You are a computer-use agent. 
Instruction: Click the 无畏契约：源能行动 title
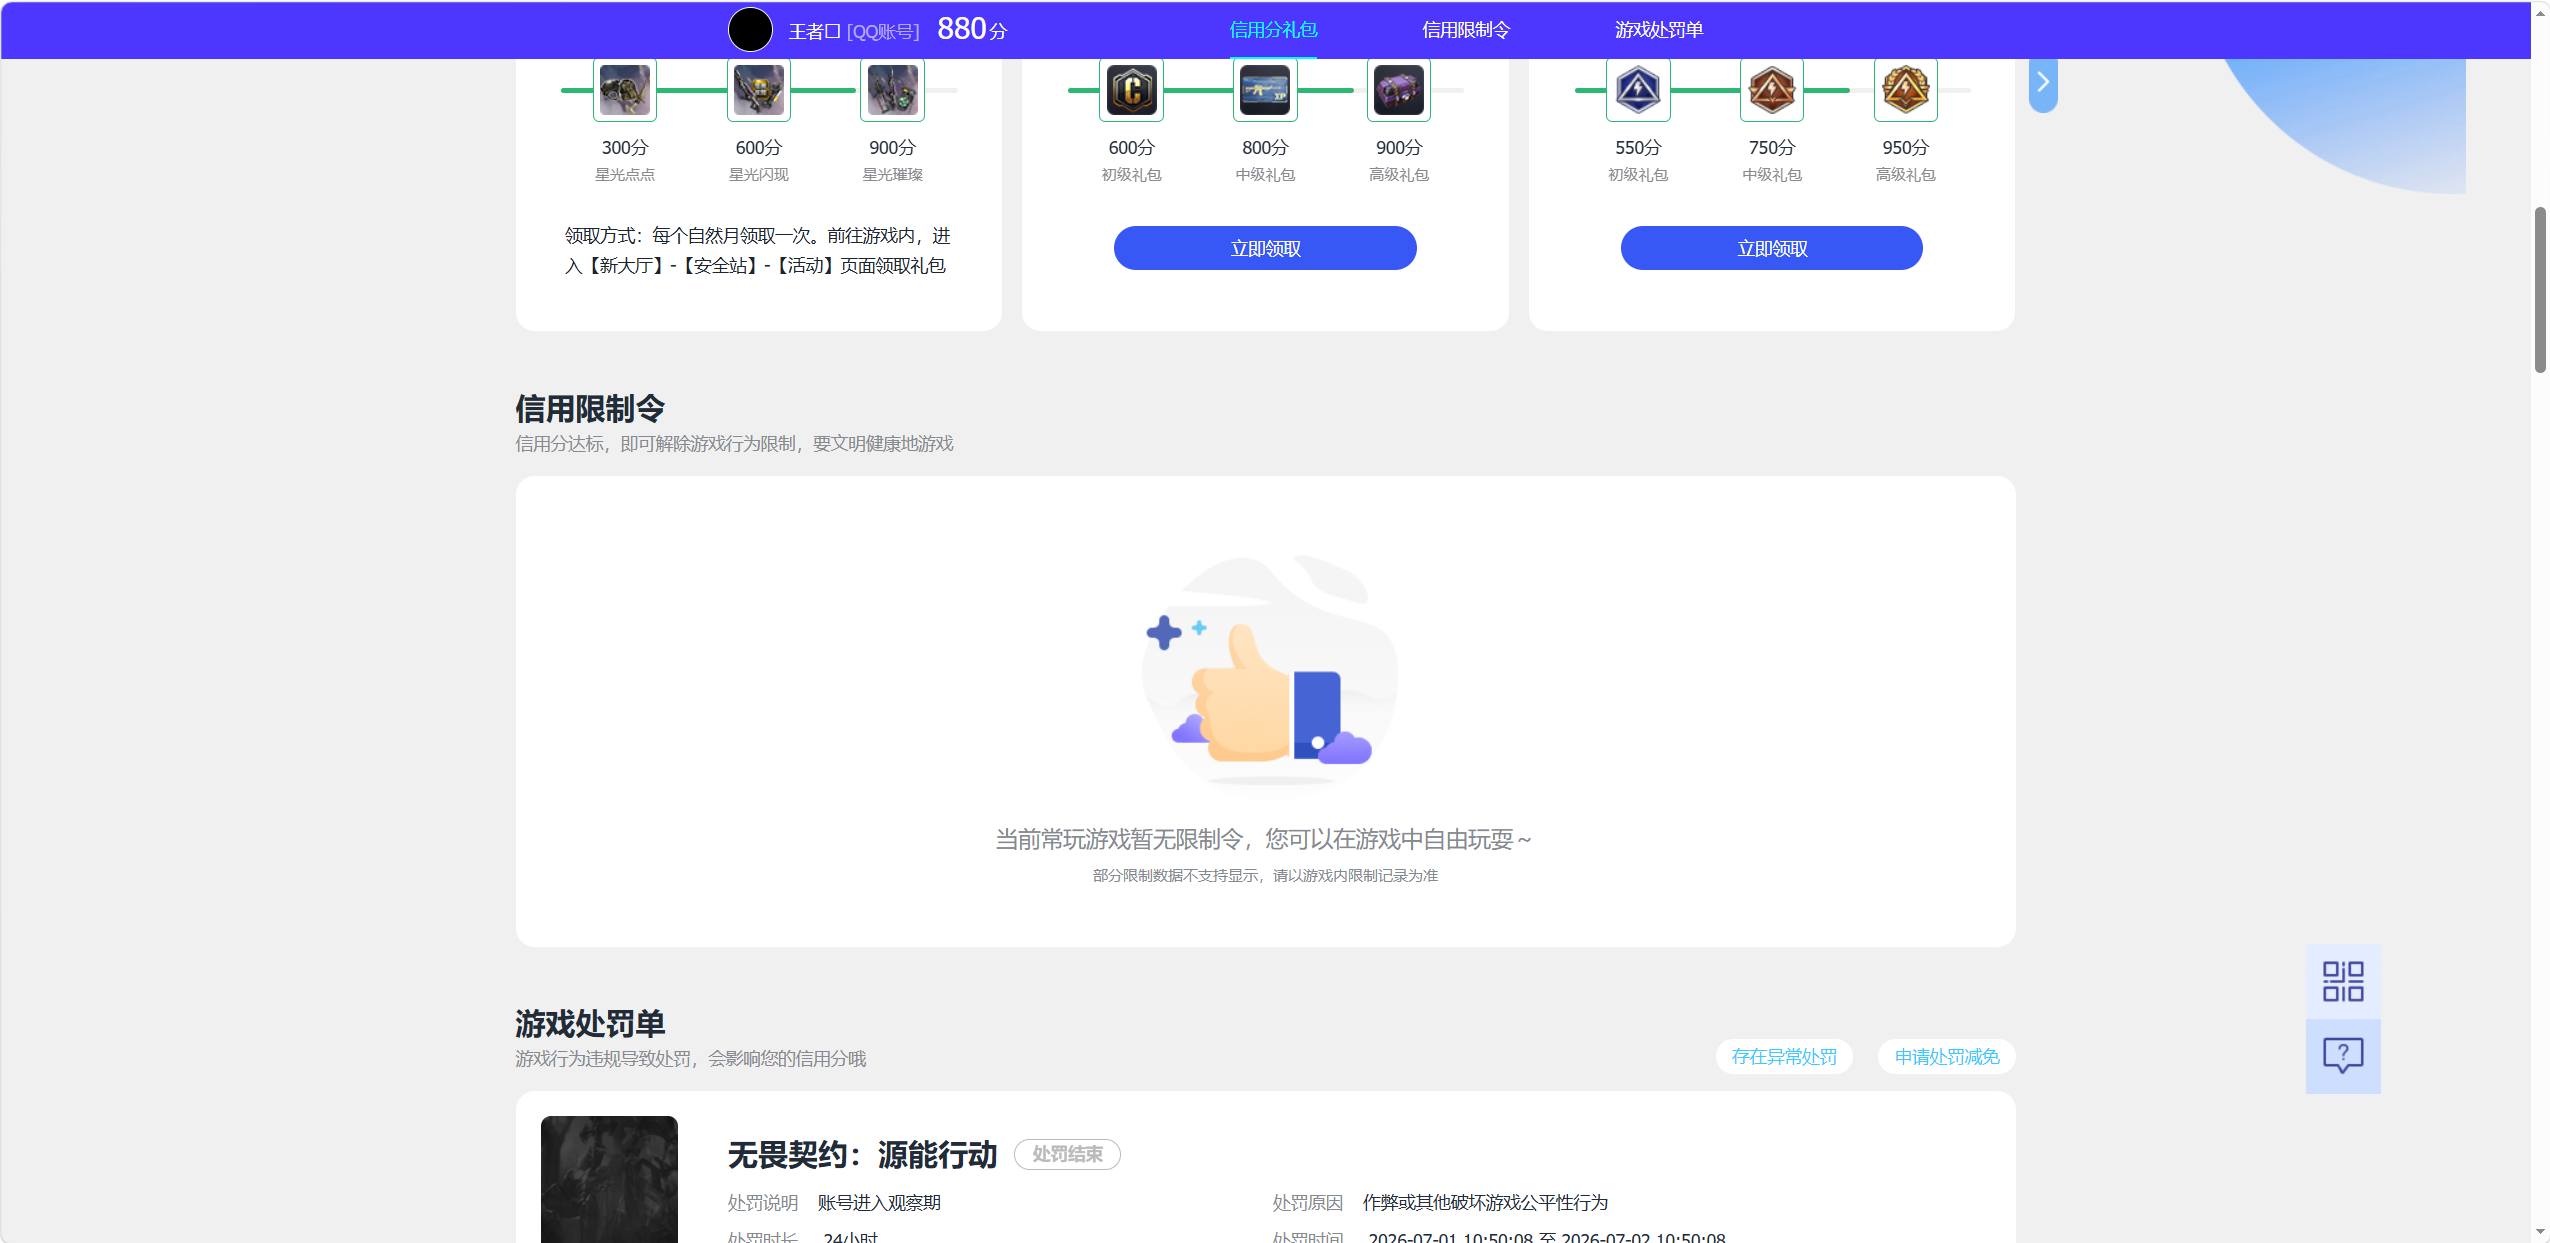tap(862, 1155)
